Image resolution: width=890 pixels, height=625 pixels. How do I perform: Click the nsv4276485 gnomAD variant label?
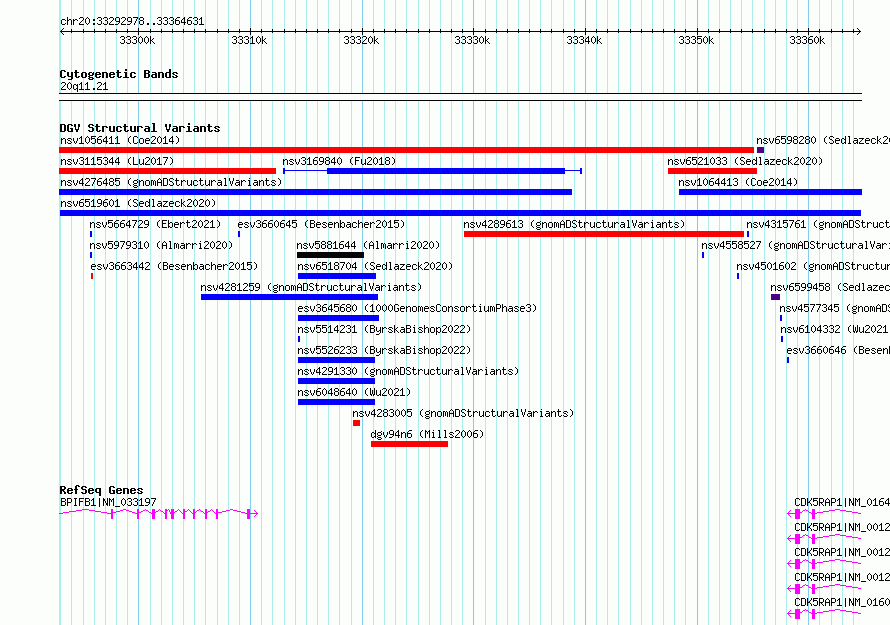[171, 182]
